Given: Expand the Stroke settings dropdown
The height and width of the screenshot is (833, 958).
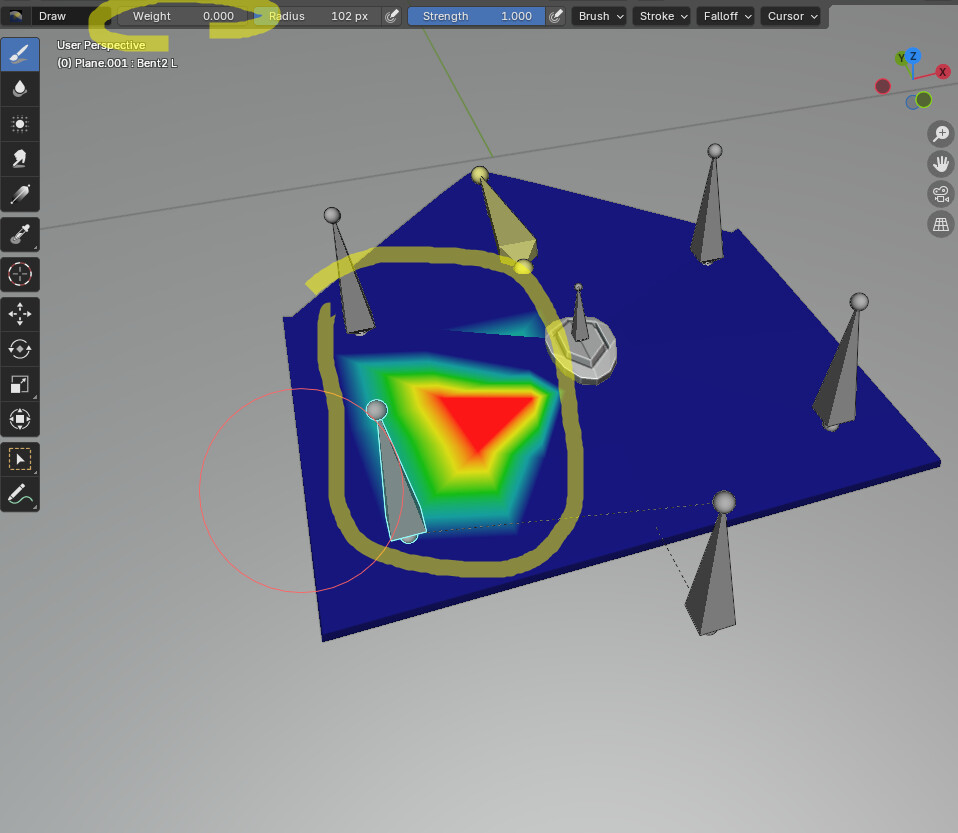Looking at the screenshot, I should coord(661,16).
